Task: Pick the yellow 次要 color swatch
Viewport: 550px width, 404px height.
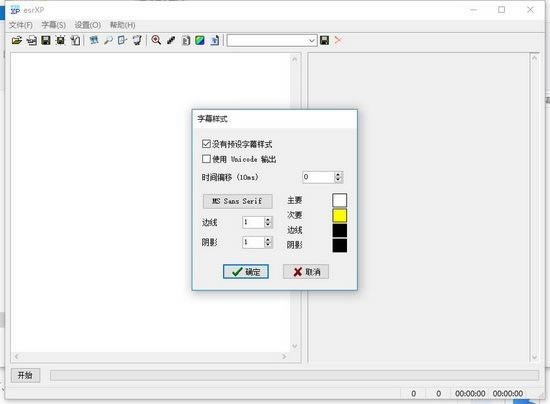Action: pyautogui.click(x=340, y=216)
